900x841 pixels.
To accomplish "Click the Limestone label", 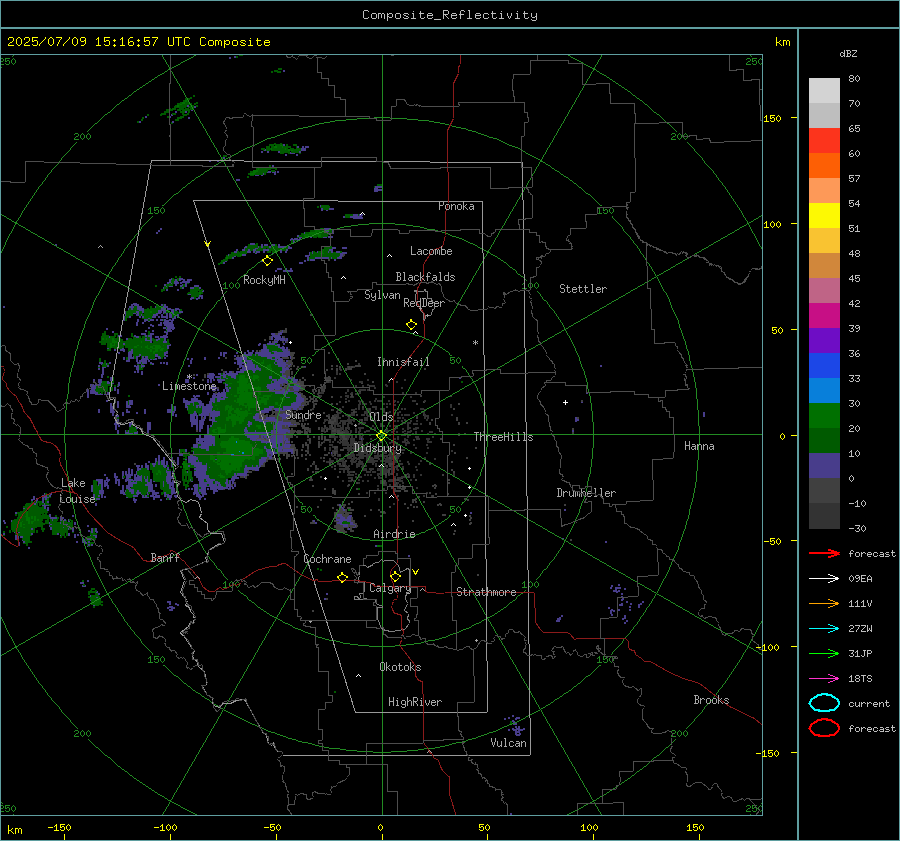I will pos(189,386).
